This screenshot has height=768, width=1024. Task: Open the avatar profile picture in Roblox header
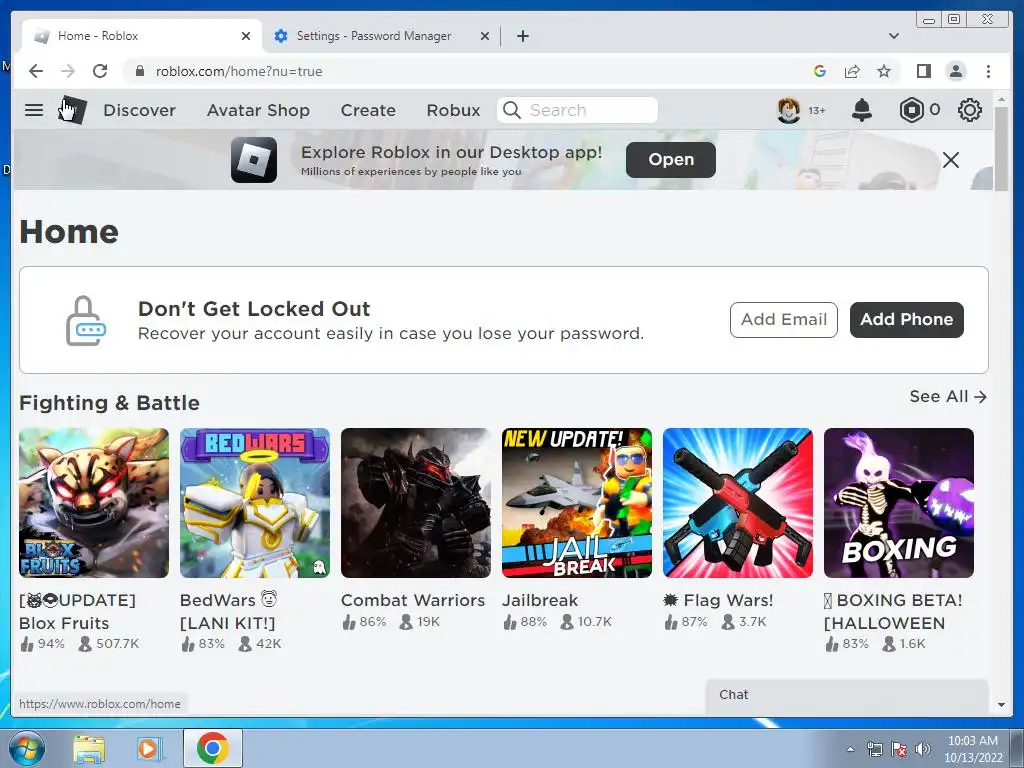click(788, 110)
